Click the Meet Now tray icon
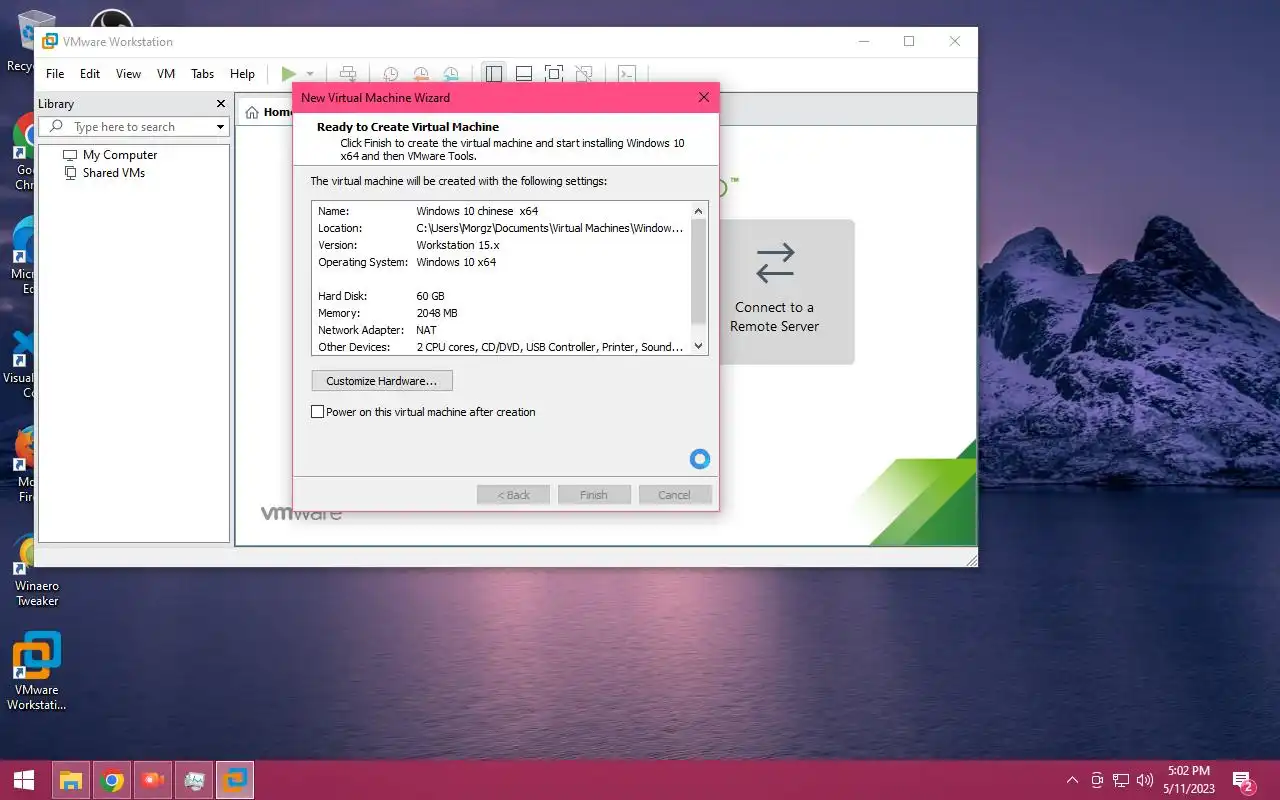Viewport: 1280px width, 800px height. [x=1097, y=780]
